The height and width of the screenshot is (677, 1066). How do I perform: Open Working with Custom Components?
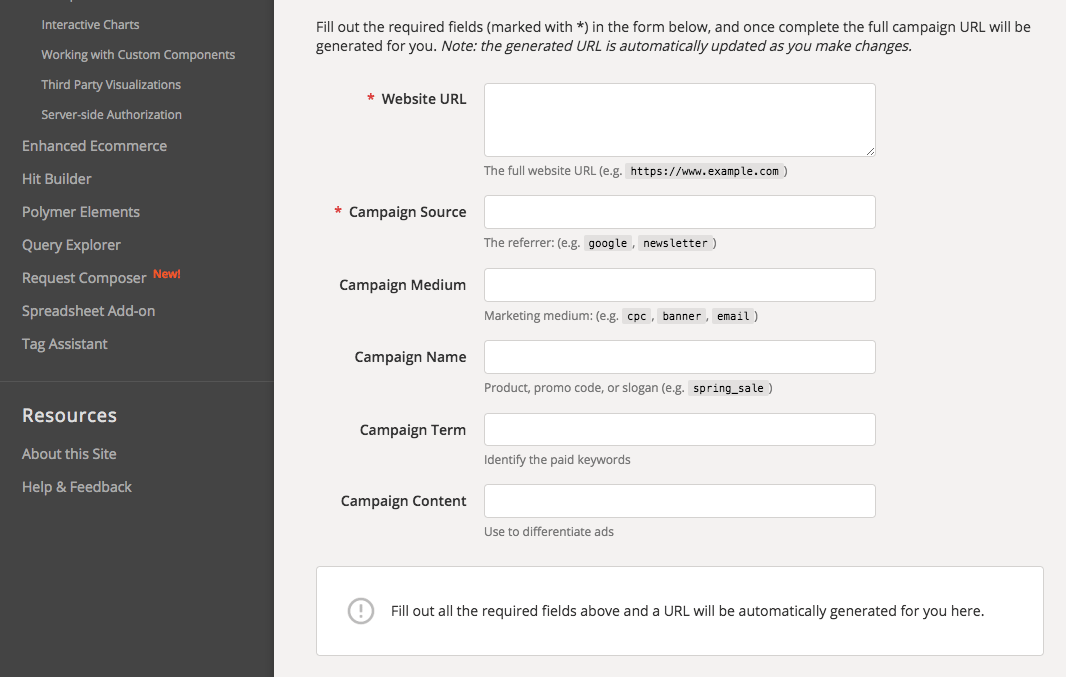coord(138,54)
